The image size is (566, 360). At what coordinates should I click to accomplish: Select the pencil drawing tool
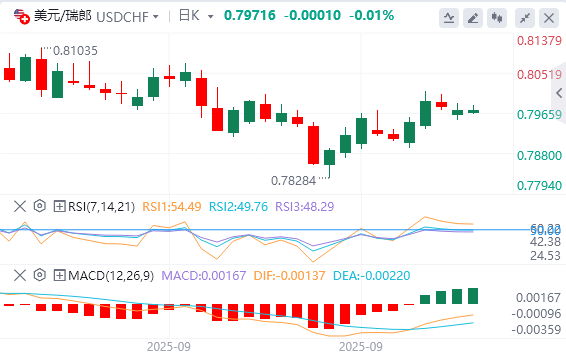click(x=473, y=18)
